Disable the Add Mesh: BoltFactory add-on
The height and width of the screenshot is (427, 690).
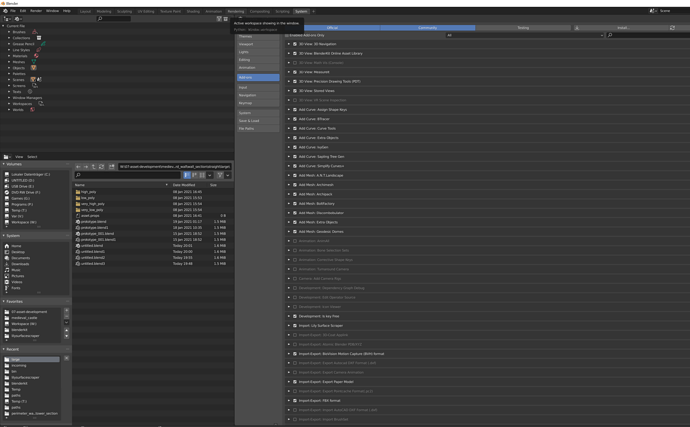pyautogui.click(x=295, y=203)
